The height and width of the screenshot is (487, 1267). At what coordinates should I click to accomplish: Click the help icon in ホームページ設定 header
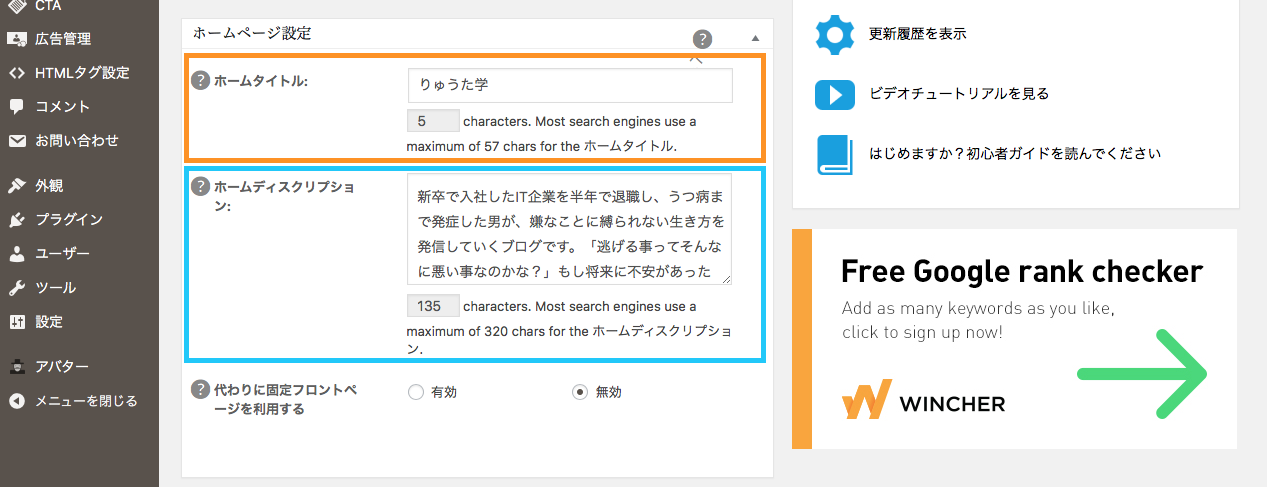click(x=702, y=39)
